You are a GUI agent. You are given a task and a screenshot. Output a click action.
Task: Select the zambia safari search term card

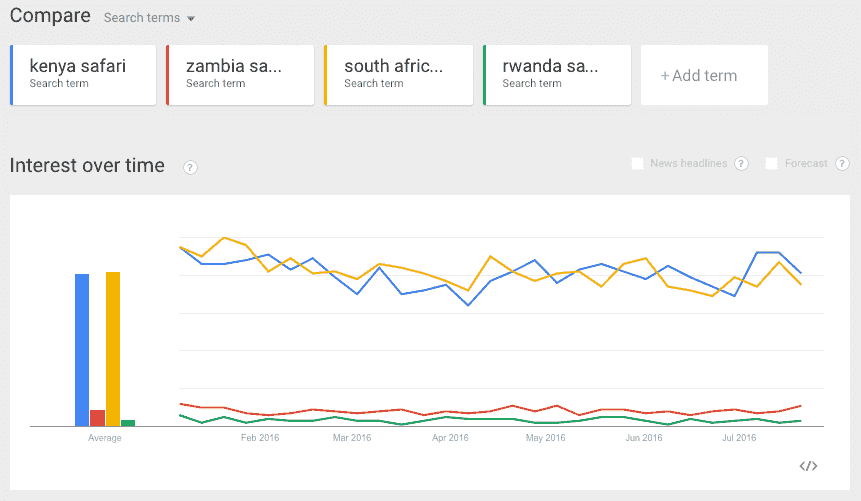coord(240,74)
